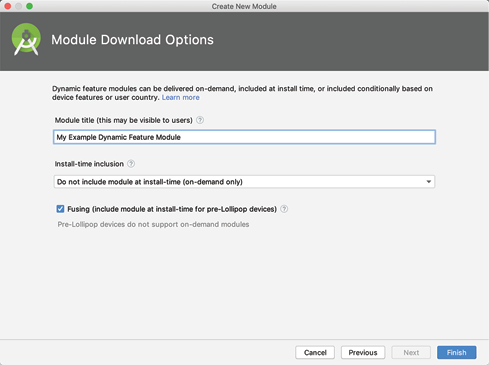Screen dimensions: 489x365
Task: Click the Pre-Lollipop devices hint text
Action: click(153, 224)
